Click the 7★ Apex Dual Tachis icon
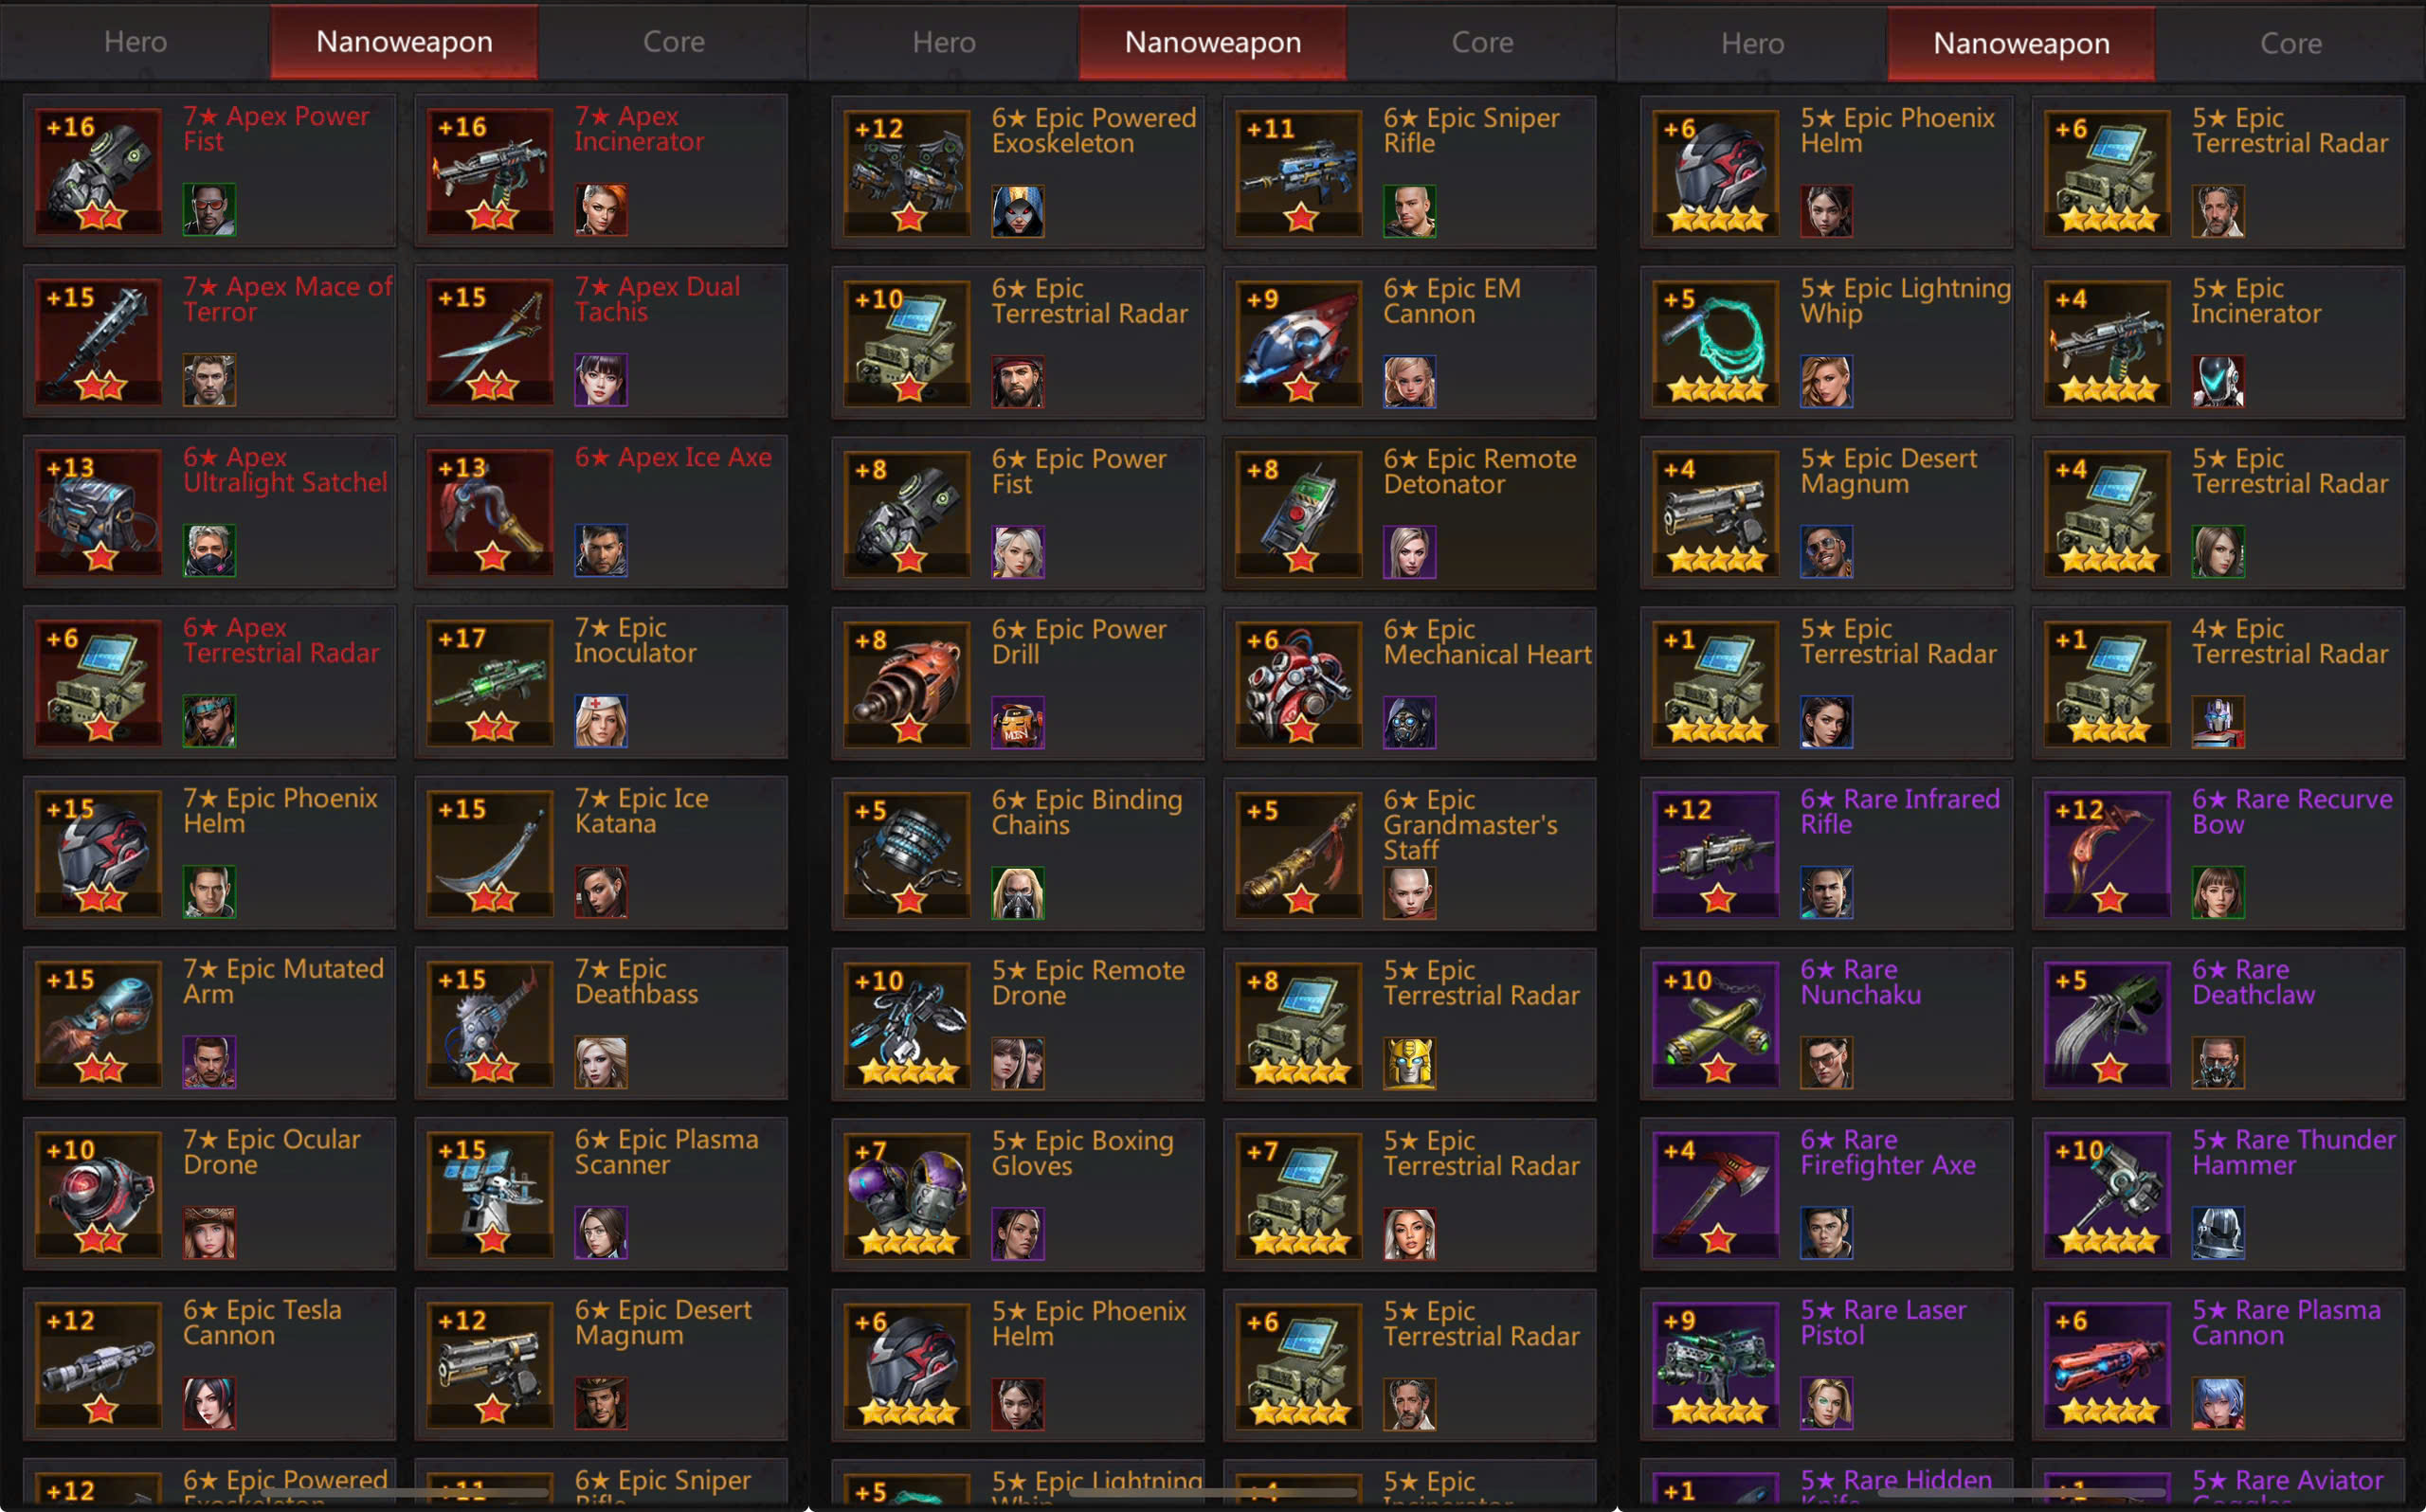The width and height of the screenshot is (2426, 1512). point(490,341)
